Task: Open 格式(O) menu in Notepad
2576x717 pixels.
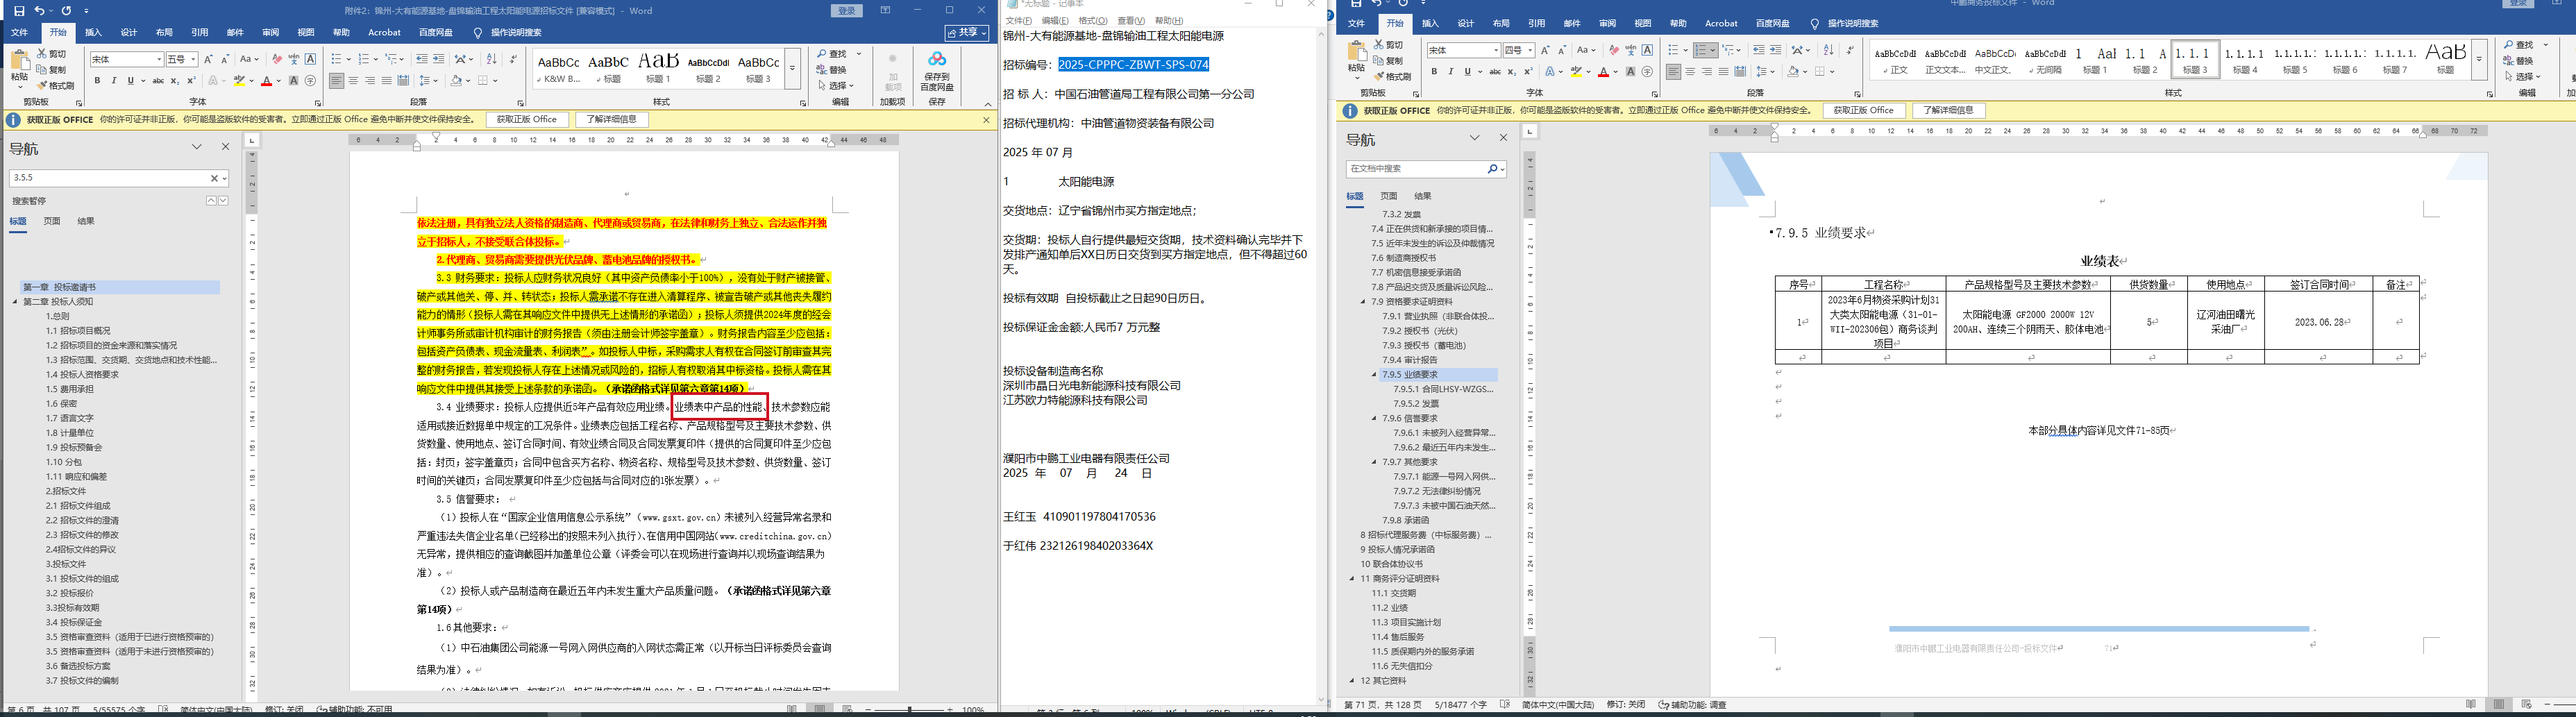Action: click(x=1092, y=21)
